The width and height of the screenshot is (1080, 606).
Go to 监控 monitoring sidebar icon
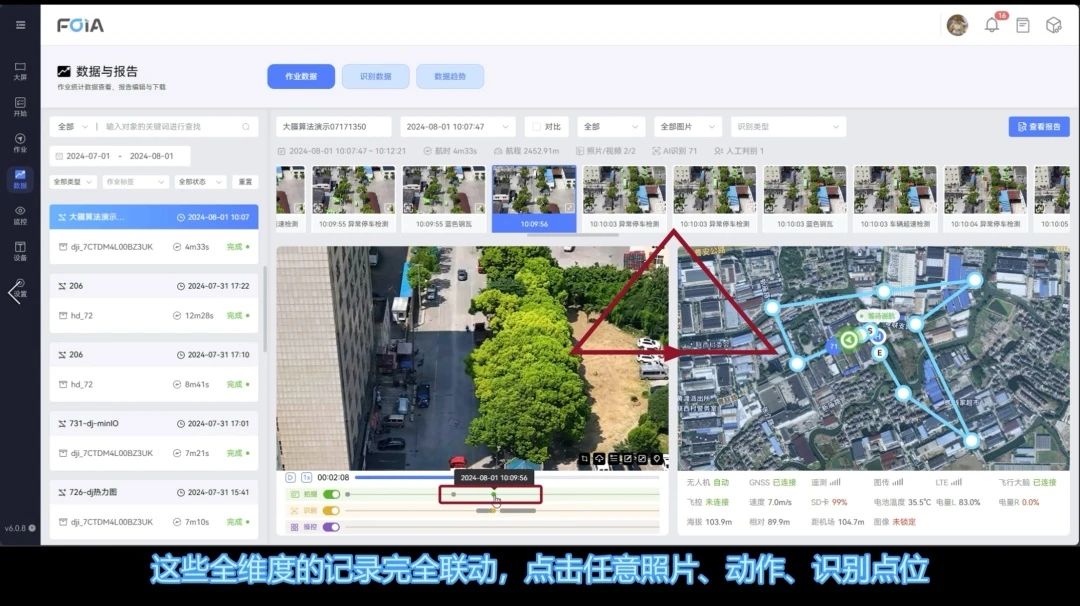20,214
